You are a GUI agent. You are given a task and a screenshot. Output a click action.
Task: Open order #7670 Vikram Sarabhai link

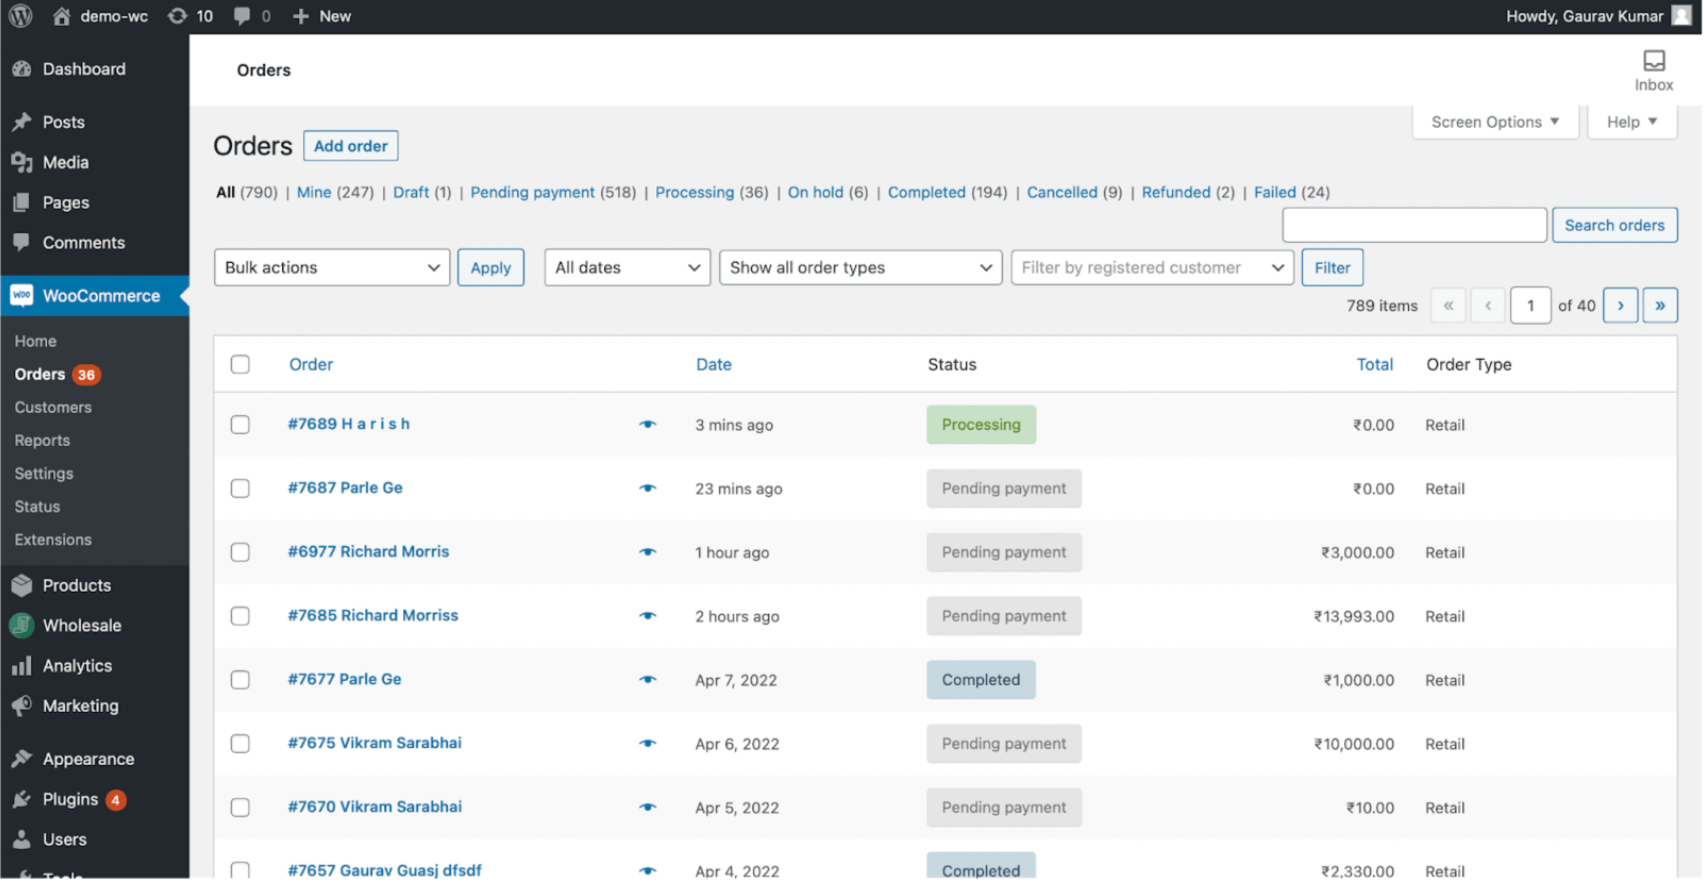[x=375, y=806]
